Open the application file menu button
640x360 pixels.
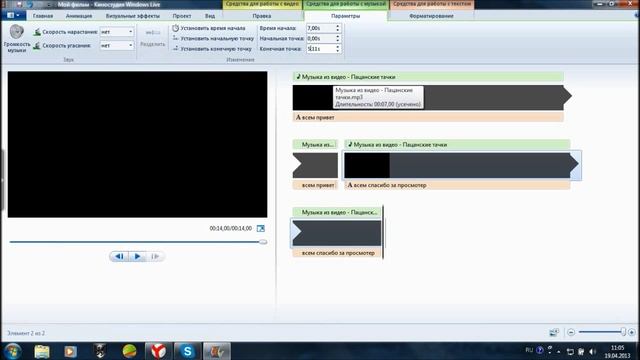(13, 16)
